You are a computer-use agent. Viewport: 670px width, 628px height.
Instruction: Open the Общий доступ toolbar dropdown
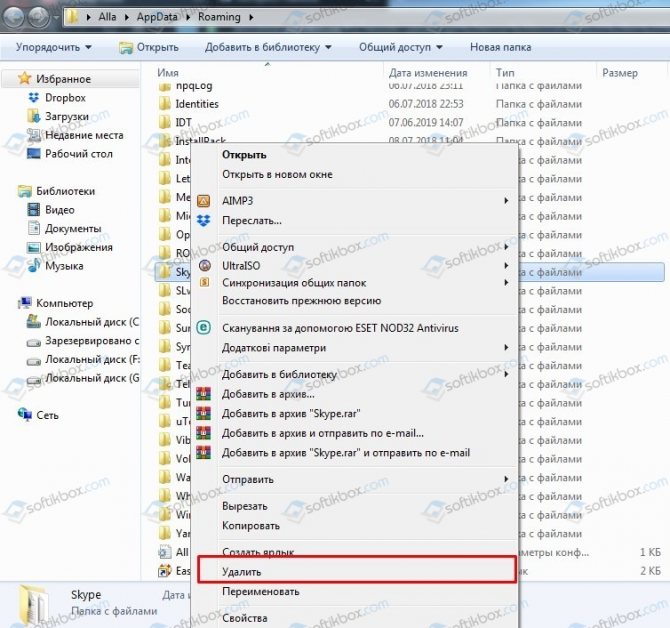(400, 47)
